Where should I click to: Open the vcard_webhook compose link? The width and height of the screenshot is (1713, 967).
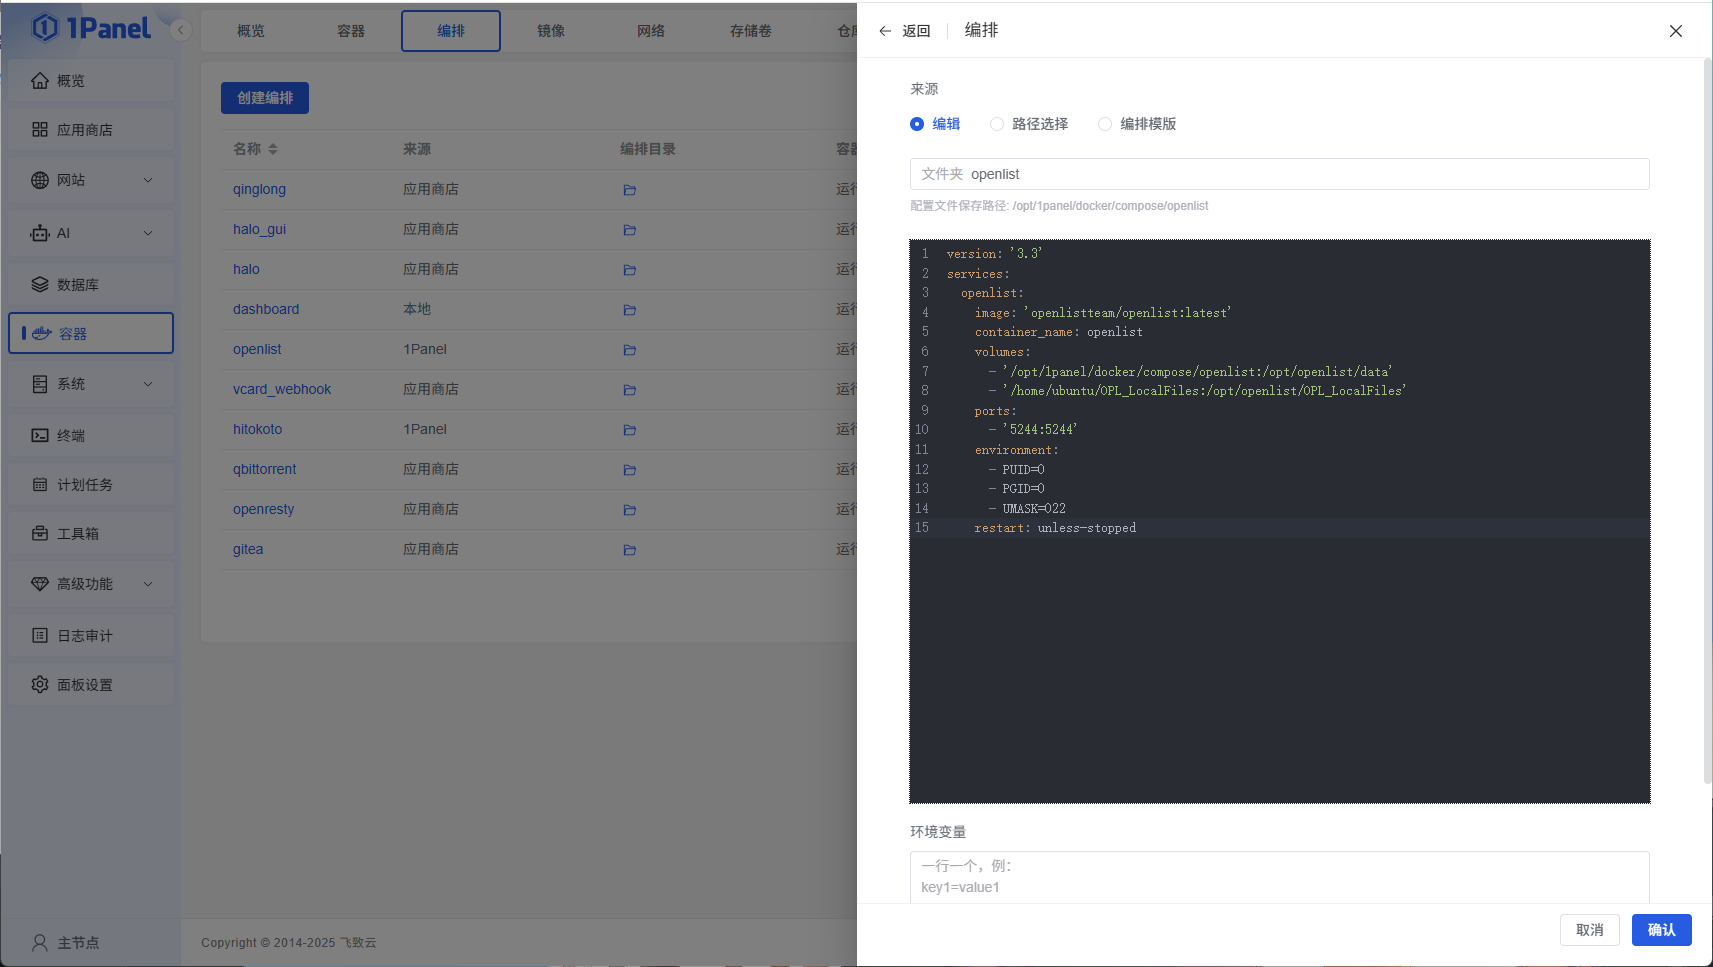tap(282, 389)
